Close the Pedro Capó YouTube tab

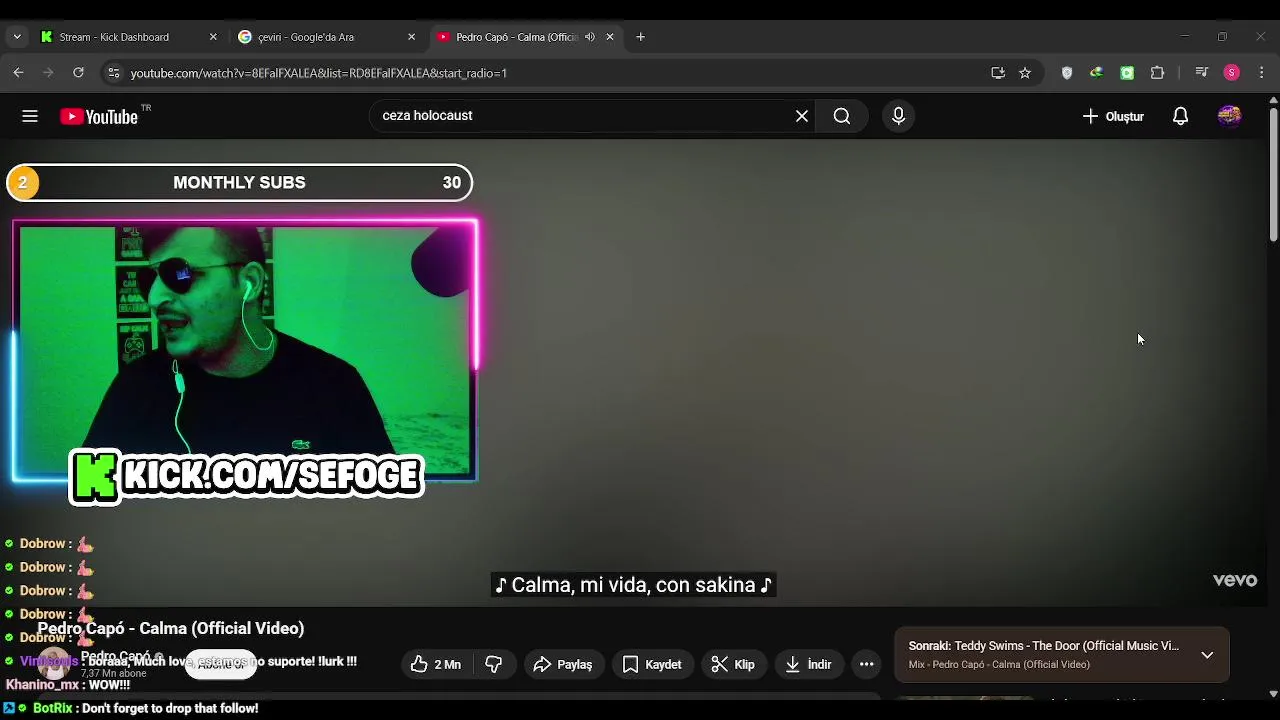point(610,37)
